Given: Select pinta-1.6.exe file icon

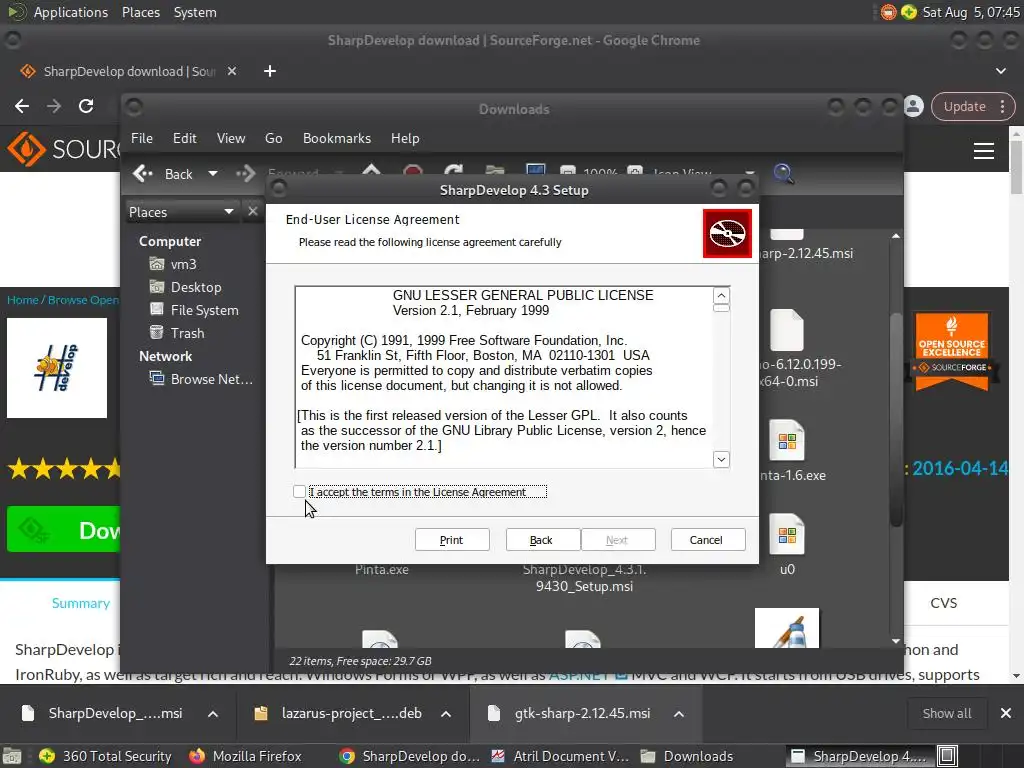Looking at the screenshot, I should coord(787,441).
